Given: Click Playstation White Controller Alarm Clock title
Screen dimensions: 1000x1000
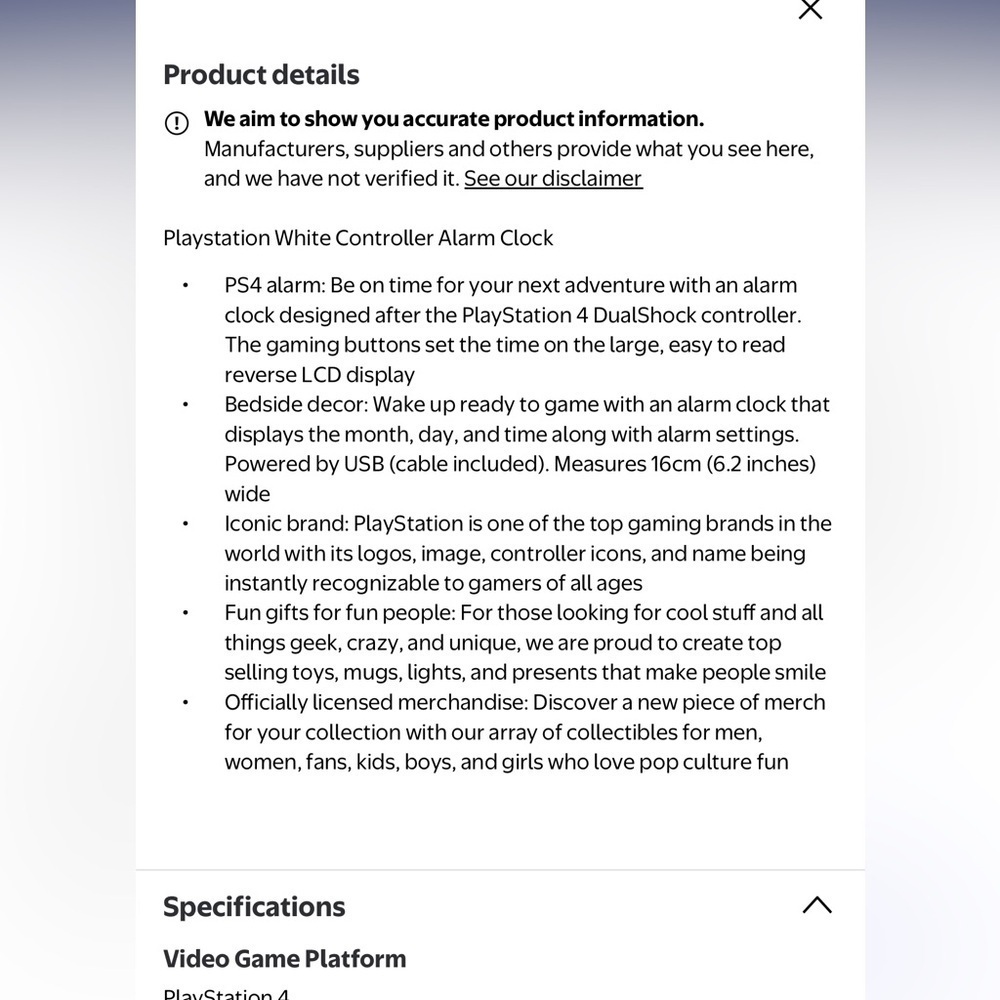Looking at the screenshot, I should click(358, 238).
